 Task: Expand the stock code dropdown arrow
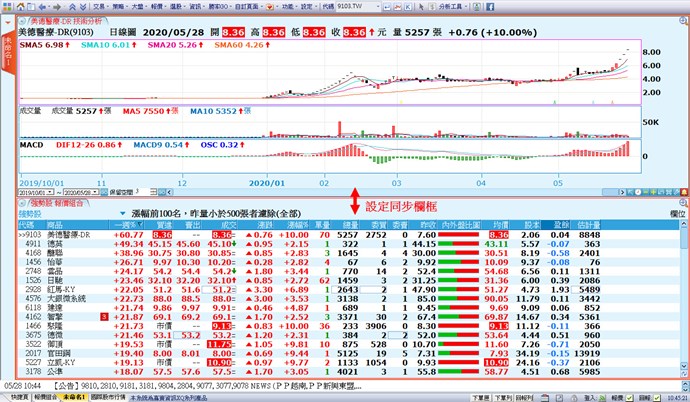(378, 7)
